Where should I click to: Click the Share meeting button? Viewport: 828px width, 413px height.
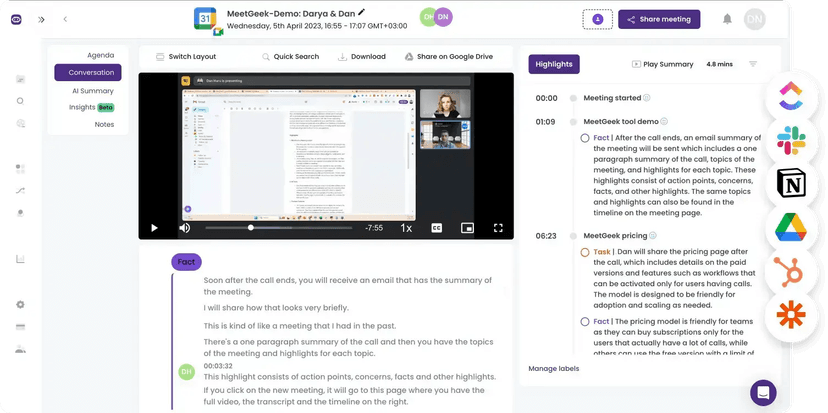pos(659,20)
